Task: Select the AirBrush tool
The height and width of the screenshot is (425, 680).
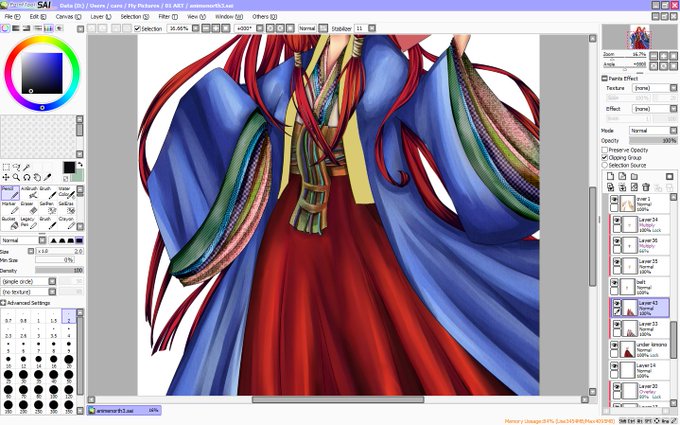Action: (29, 193)
